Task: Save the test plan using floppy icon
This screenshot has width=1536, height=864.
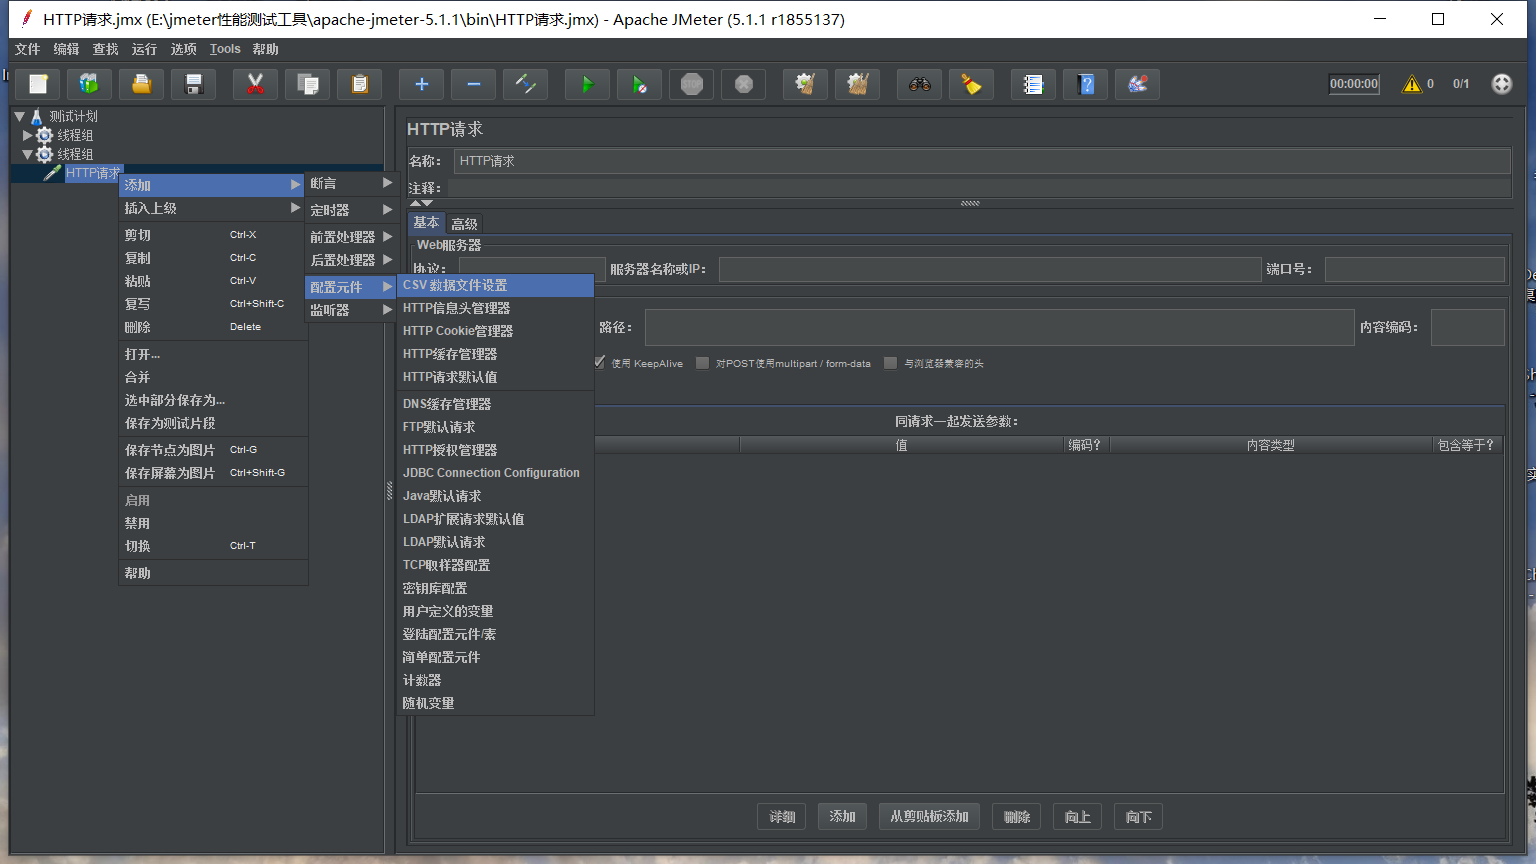Action: coord(194,84)
